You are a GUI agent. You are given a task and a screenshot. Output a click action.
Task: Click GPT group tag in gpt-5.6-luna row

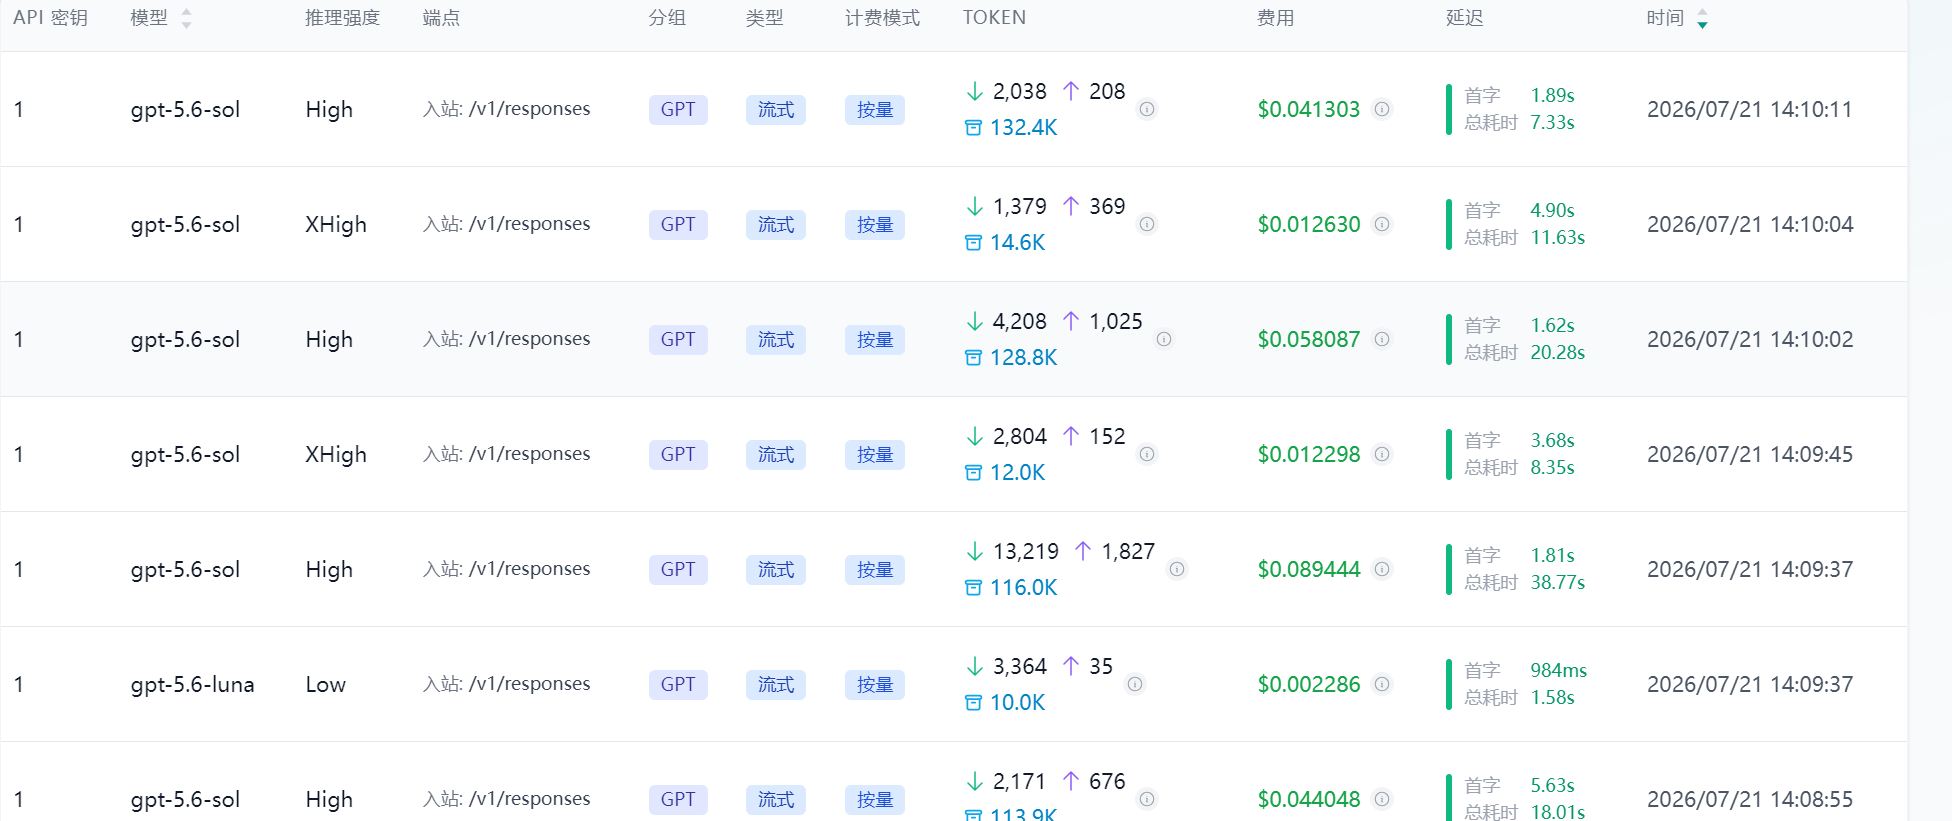(678, 684)
